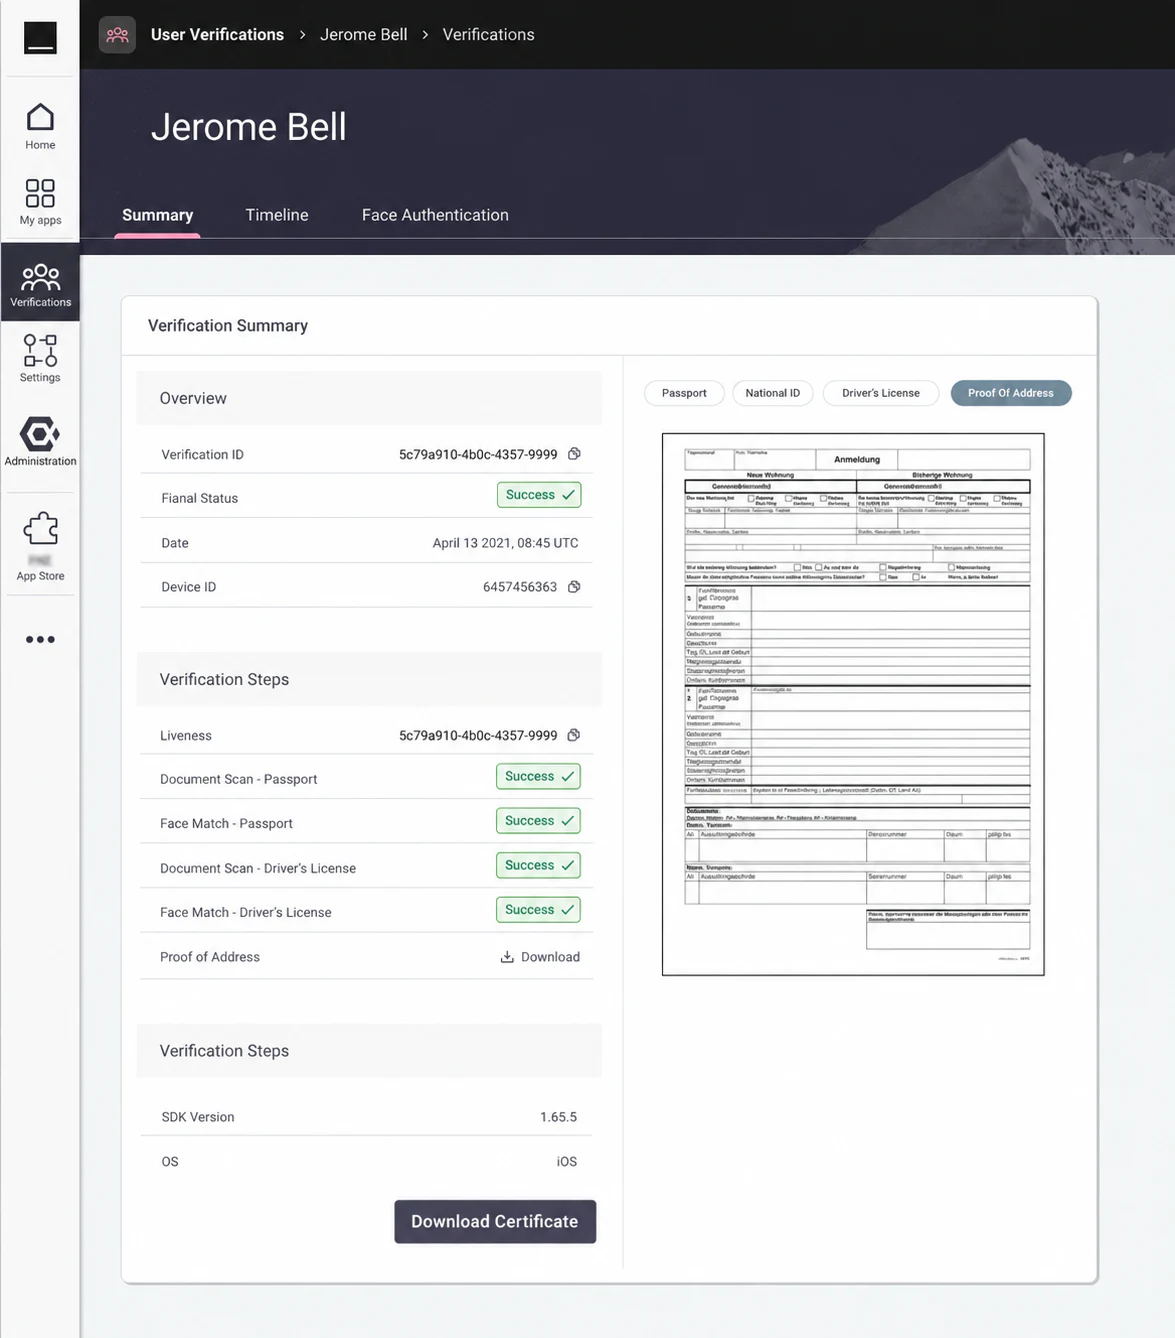
Task: Show the Driver's License document
Action: (x=881, y=393)
